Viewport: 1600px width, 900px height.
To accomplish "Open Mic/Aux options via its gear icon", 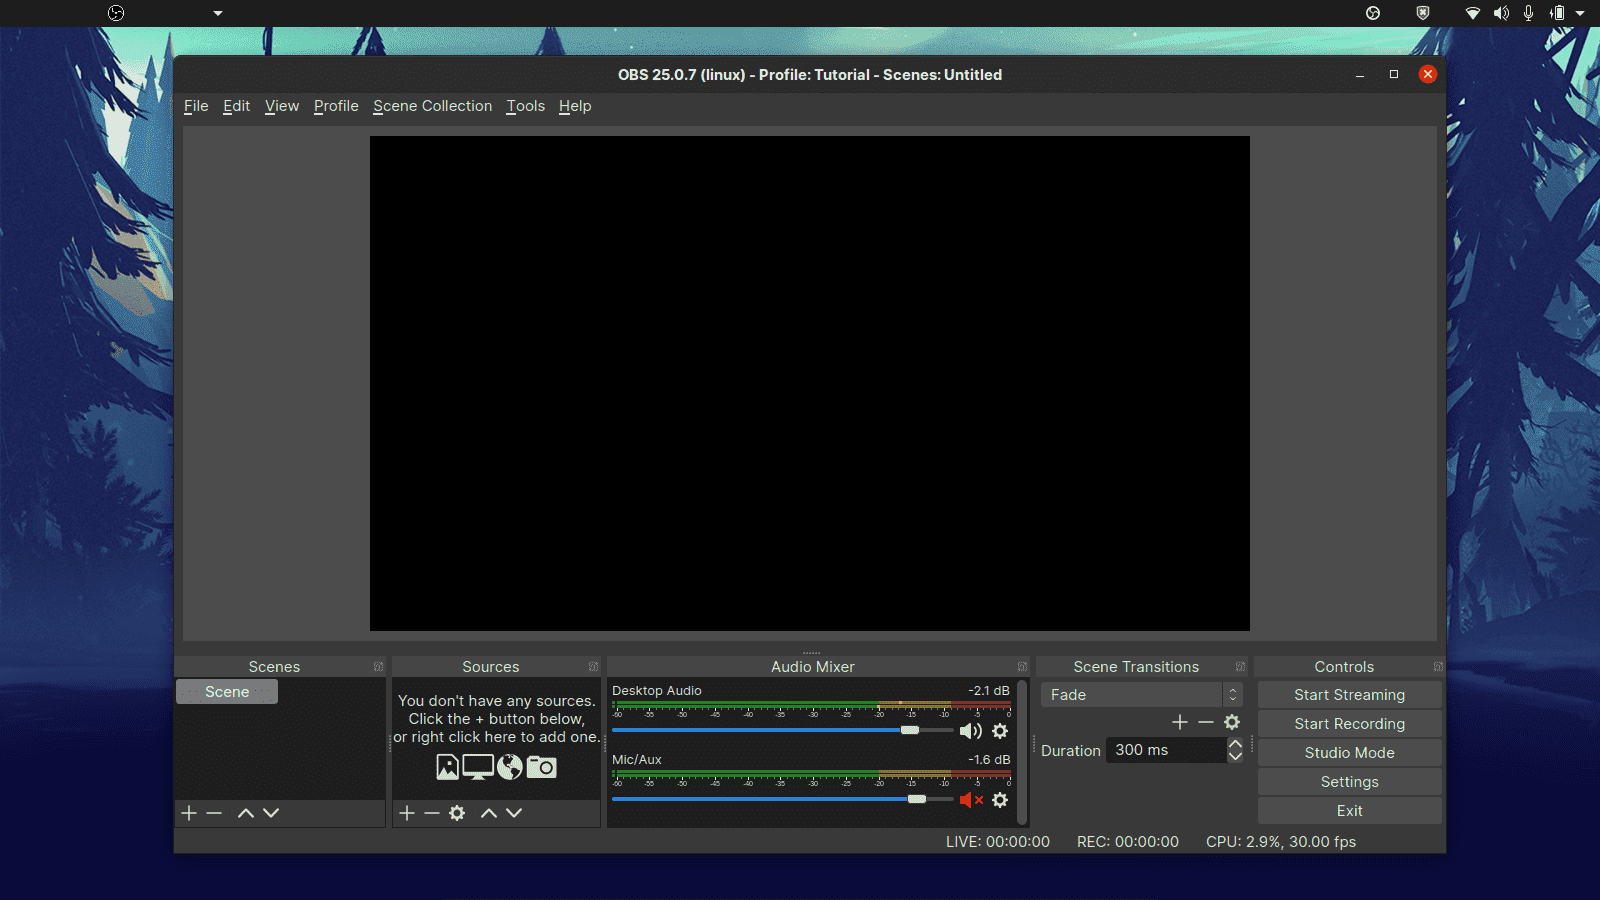I will click(x=1000, y=800).
